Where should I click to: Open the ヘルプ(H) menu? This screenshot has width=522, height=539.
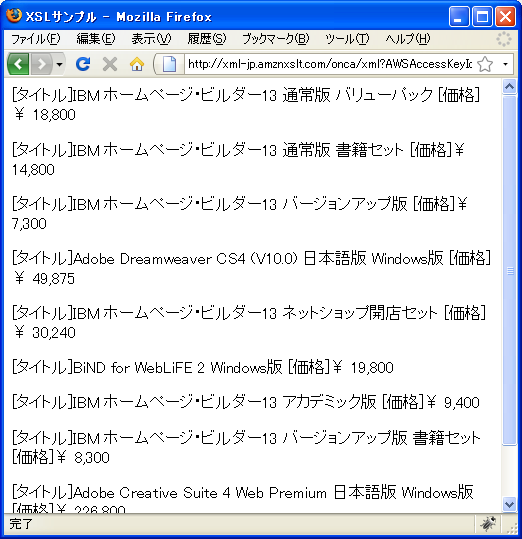click(408, 39)
